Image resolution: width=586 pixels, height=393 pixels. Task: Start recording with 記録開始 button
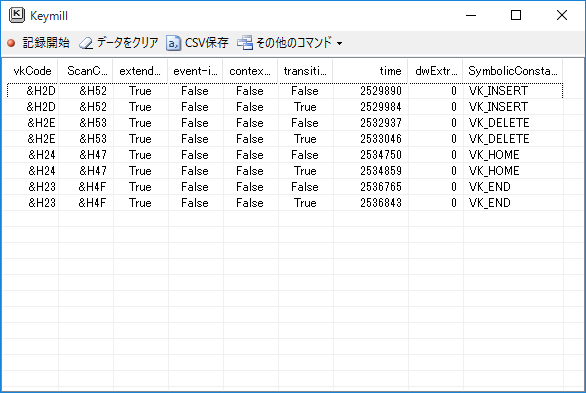coord(38,43)
